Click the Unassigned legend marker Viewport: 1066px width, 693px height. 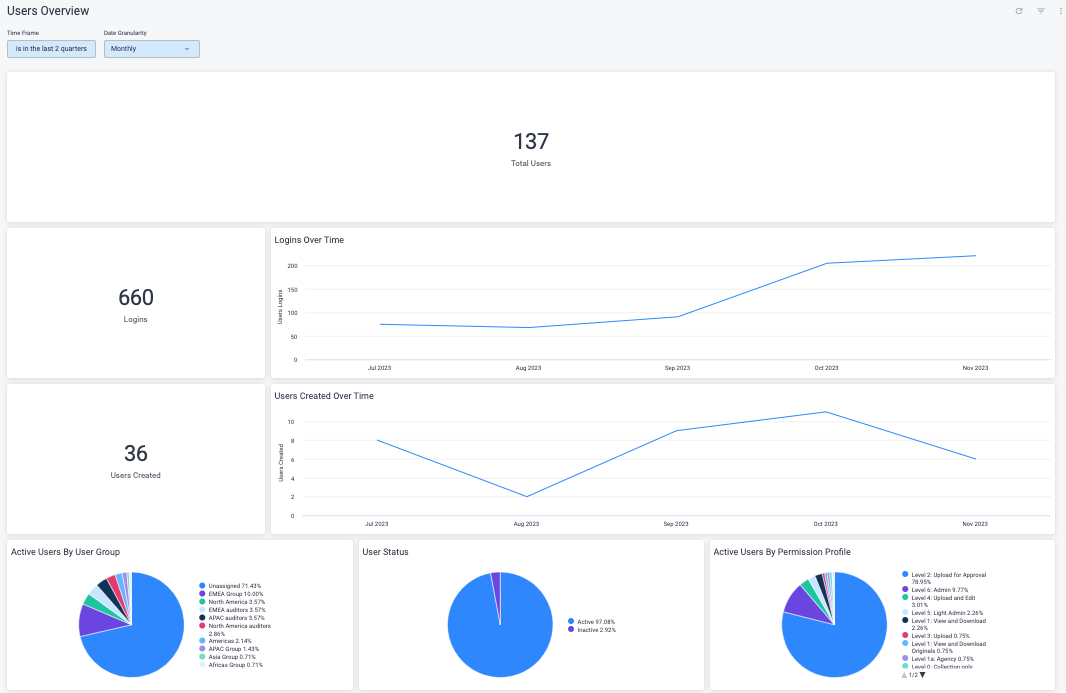pyautogui.click(x=201, y=586)
